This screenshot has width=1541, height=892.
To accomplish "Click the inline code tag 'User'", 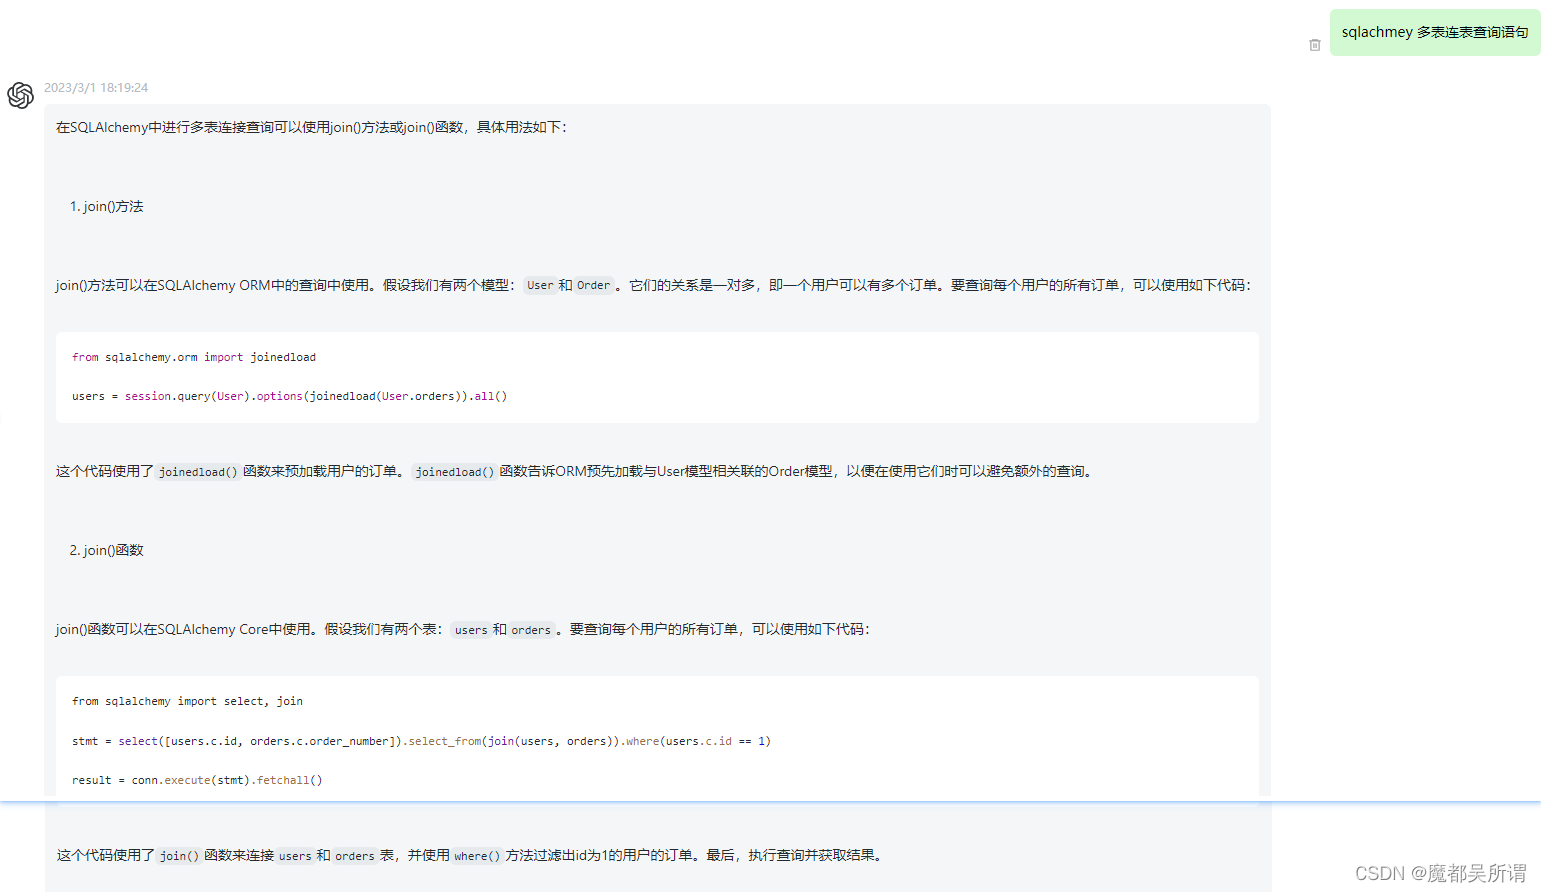I will [540, 286].
